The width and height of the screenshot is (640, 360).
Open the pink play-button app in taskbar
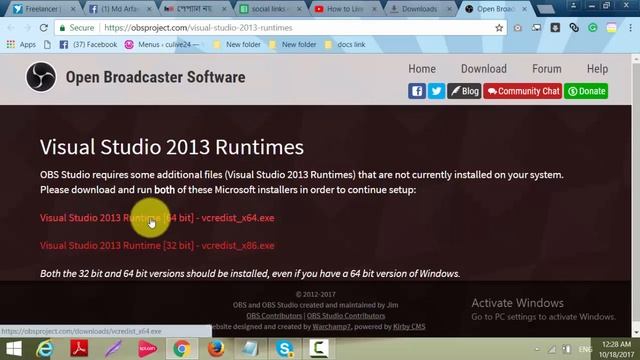(x=147, y=349)
